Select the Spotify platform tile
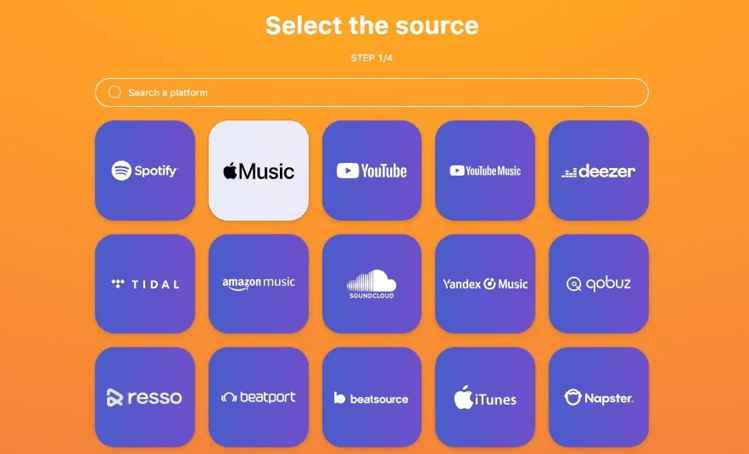This screenshot has width=749, height=454. click(145, 171)
